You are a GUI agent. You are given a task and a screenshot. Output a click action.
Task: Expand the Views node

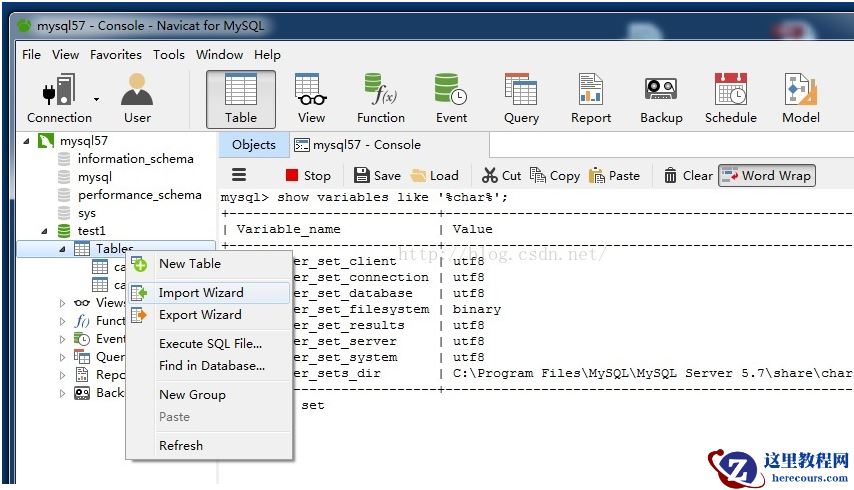[62, 303]
